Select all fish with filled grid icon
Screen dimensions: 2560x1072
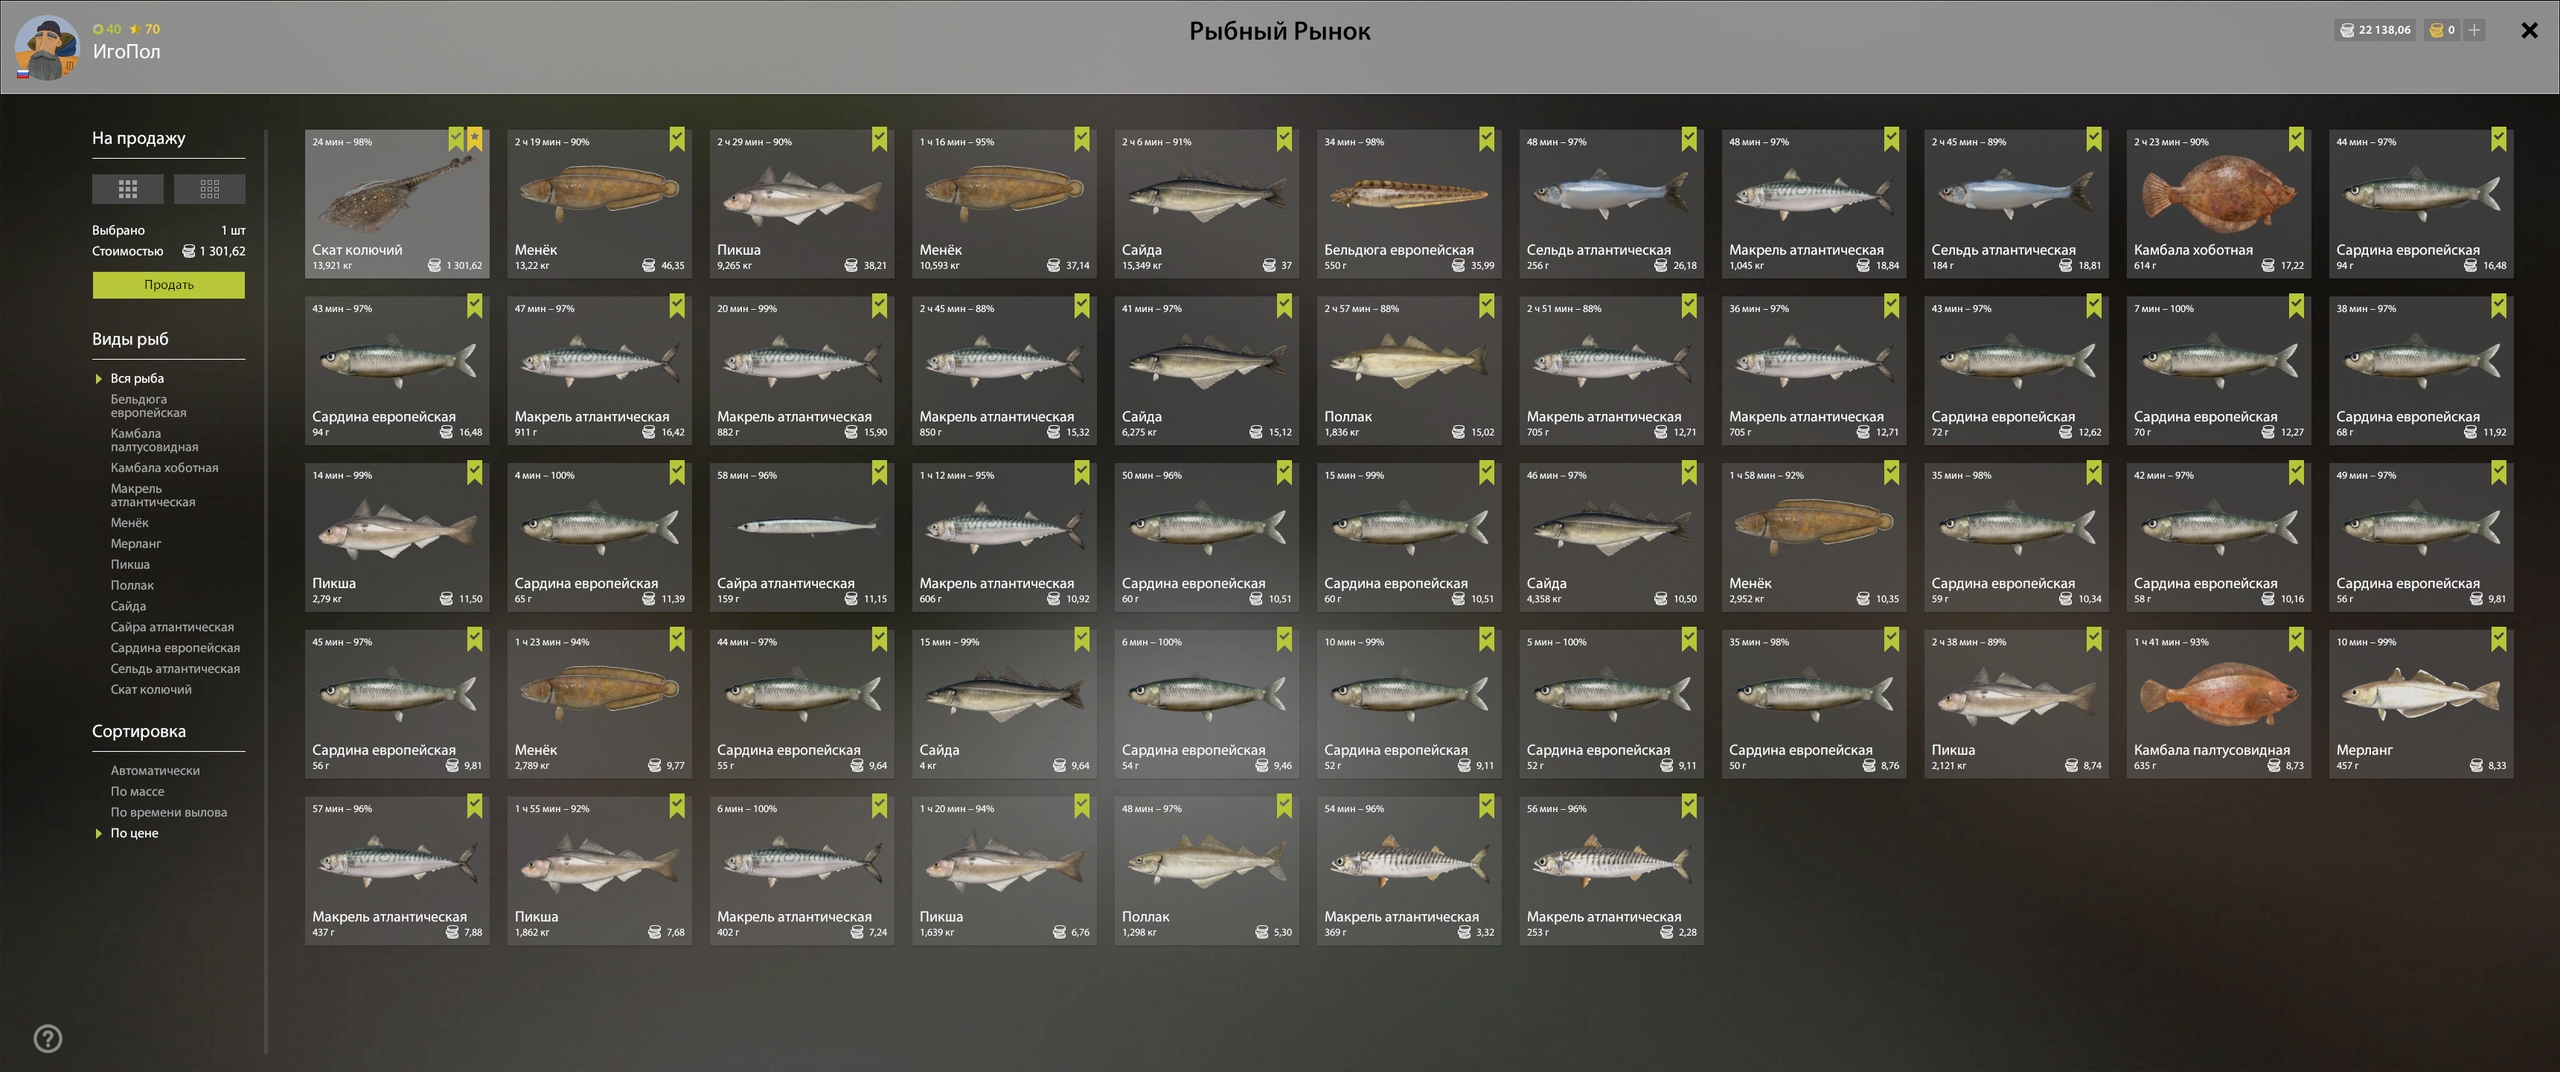[x=128, y=189]
